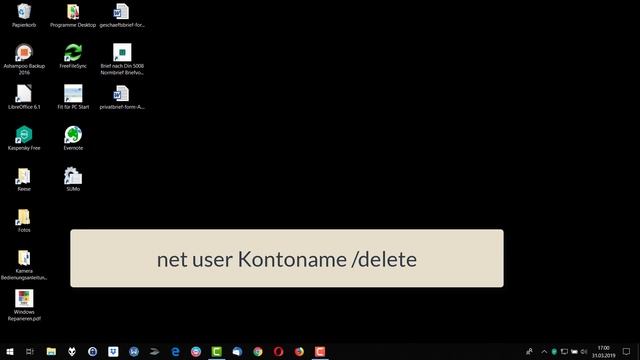Open File Explorer from the taskbar
Viewport: 640px width, 360px height.
(51, 351)
